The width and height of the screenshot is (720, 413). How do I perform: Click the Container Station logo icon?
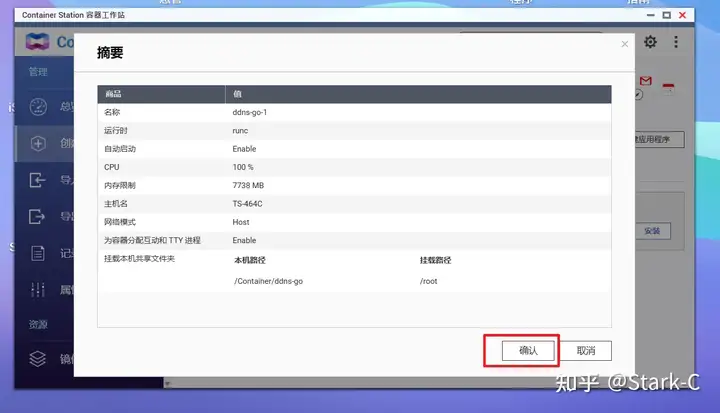point(37,42)
